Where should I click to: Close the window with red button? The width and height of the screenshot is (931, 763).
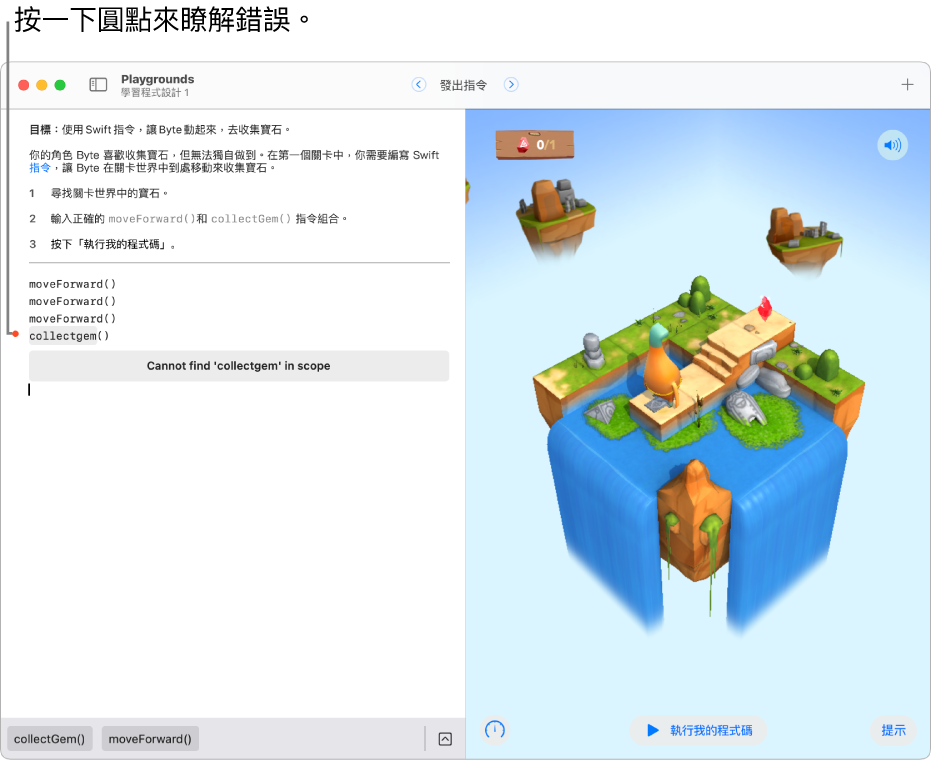[x=24, y=85]
